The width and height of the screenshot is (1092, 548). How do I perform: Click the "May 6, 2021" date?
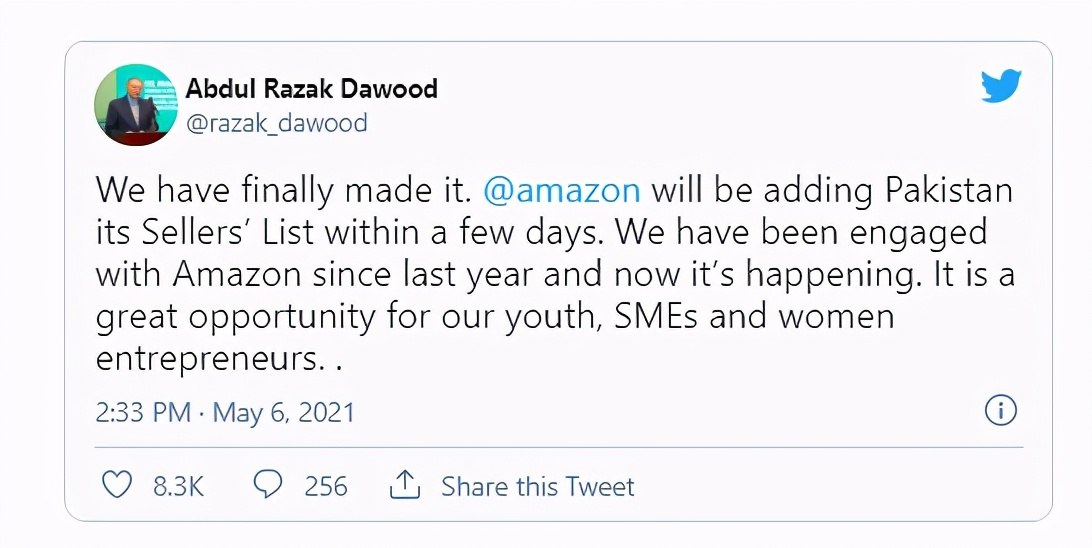tap(284, 412)
